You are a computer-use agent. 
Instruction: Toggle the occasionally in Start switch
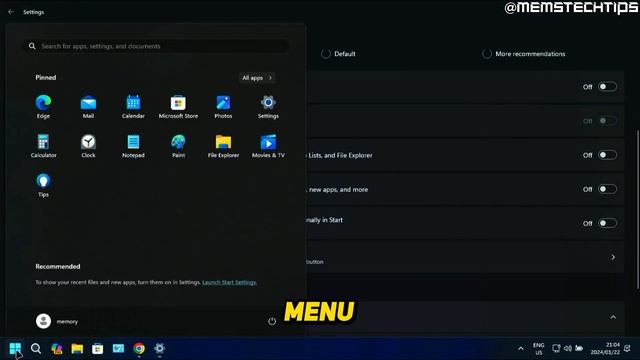[x=607, y=223]
